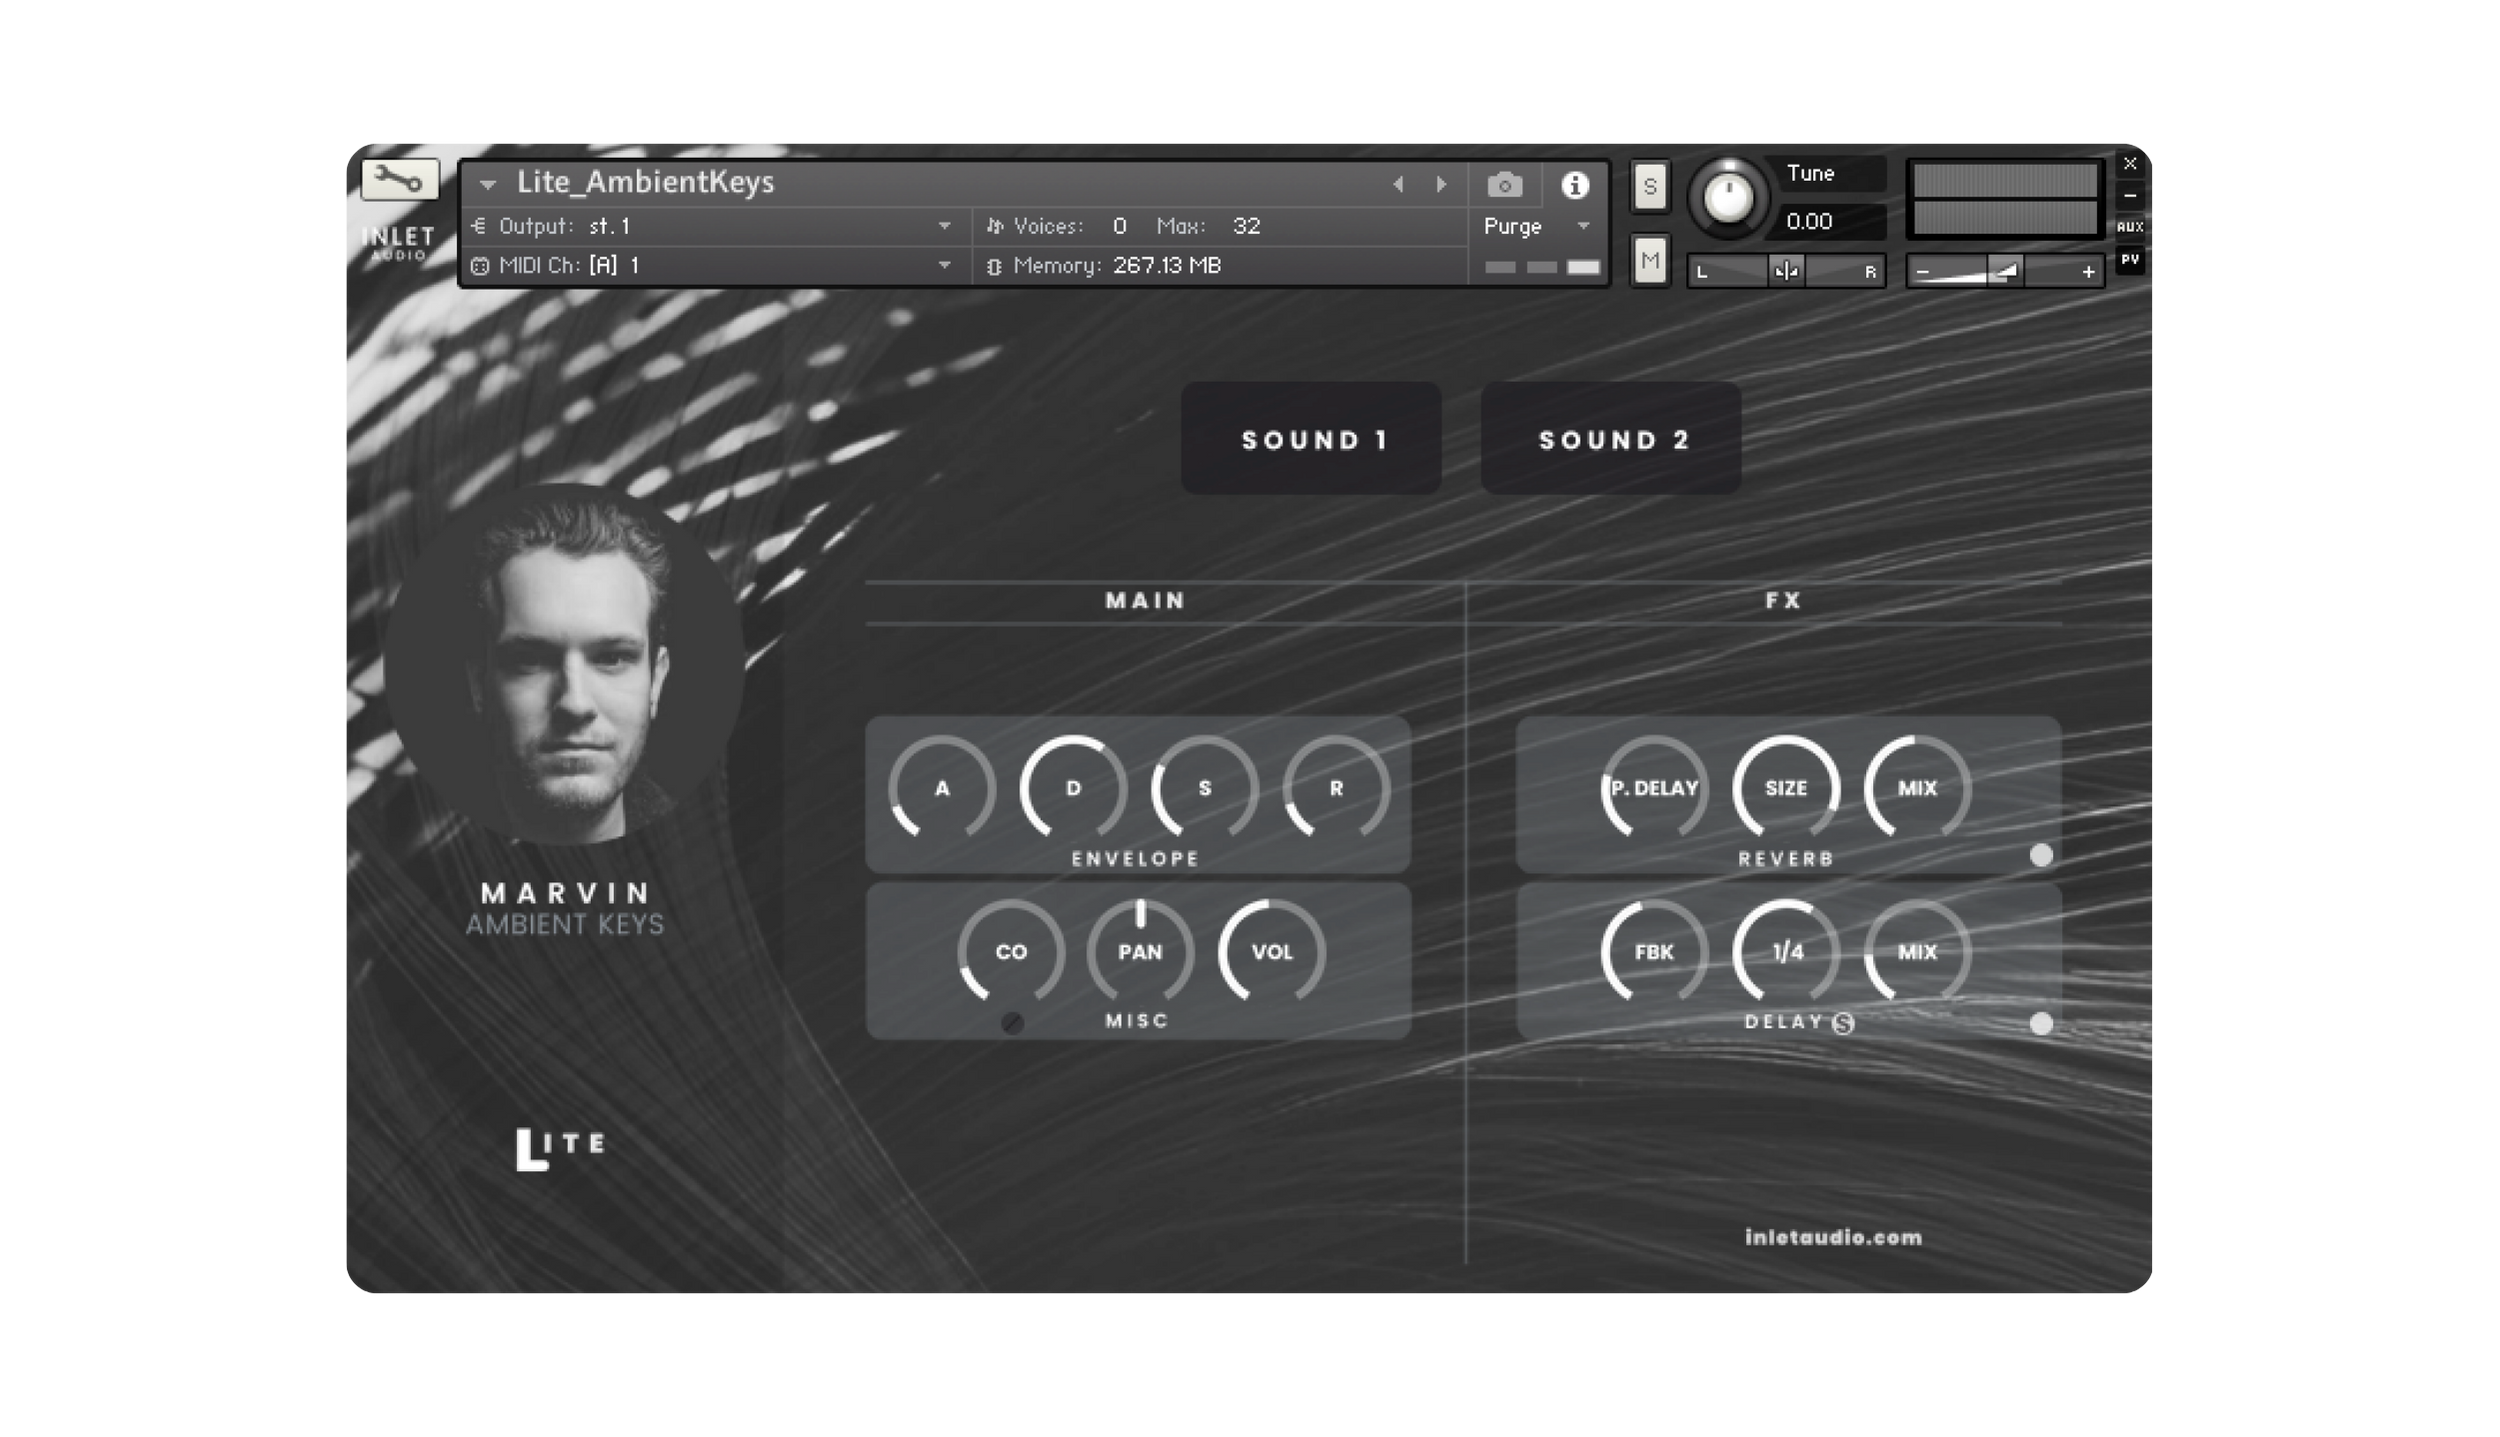Click the purge status indicator bars
Screen dimensions: 2500x1437
point(1542,267)
